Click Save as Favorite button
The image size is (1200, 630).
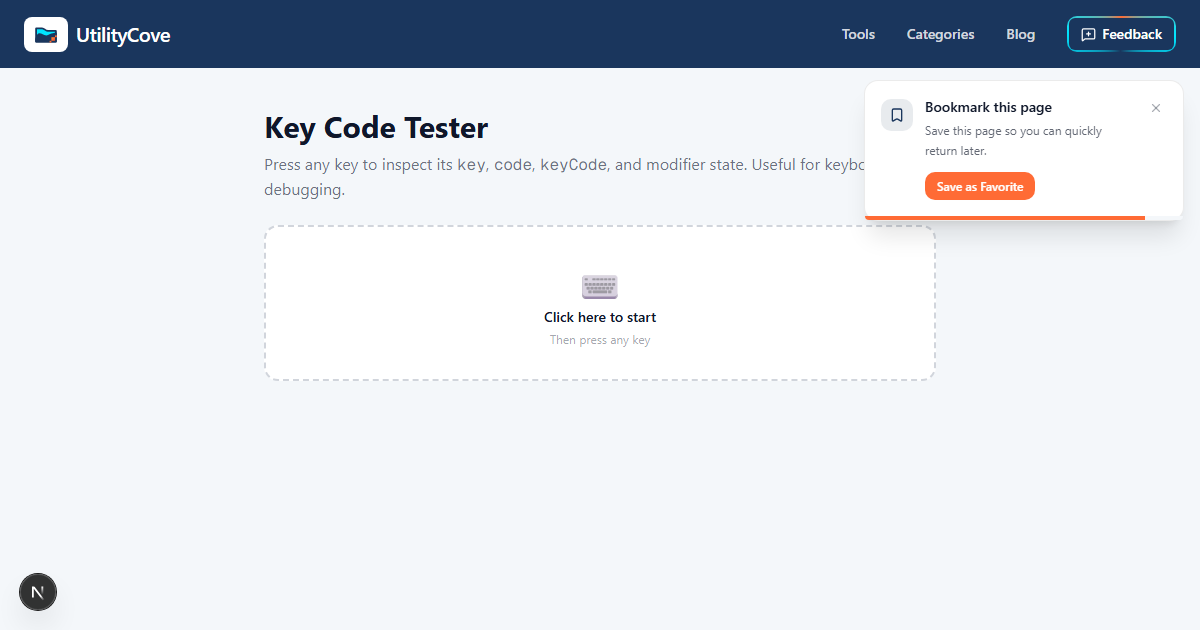point(980,187)
